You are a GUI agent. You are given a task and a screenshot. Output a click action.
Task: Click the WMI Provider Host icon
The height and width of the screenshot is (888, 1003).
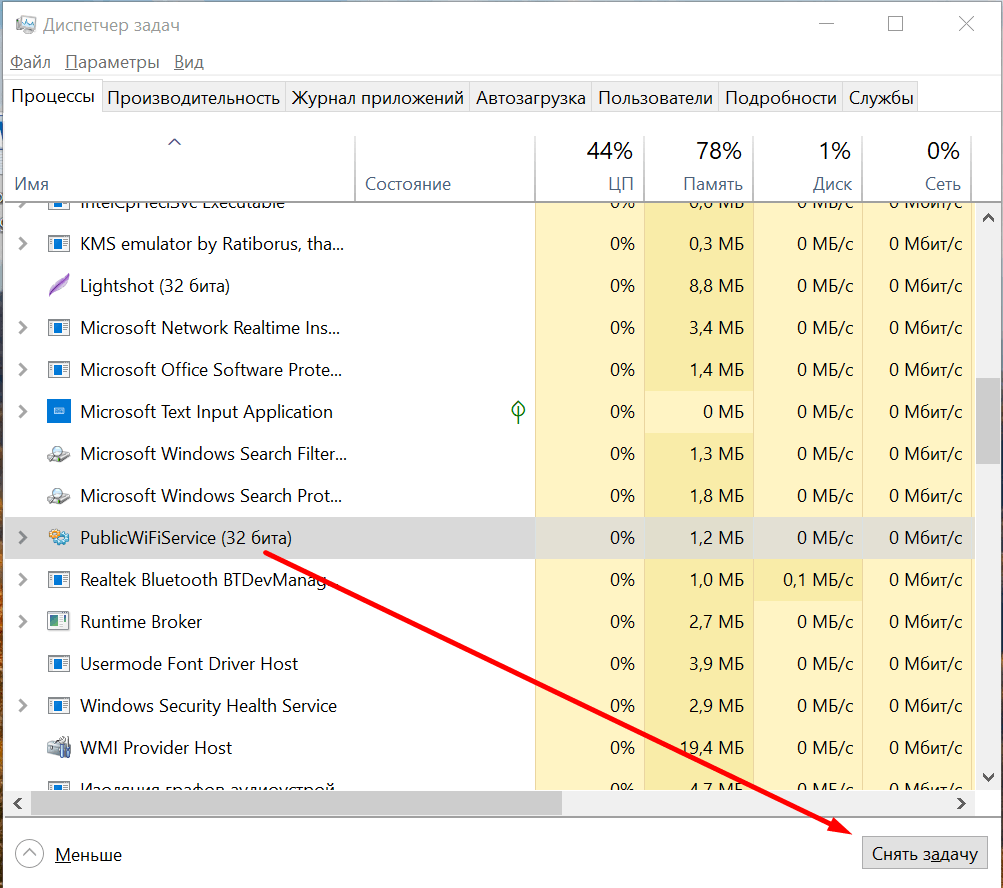coord(59,748)
